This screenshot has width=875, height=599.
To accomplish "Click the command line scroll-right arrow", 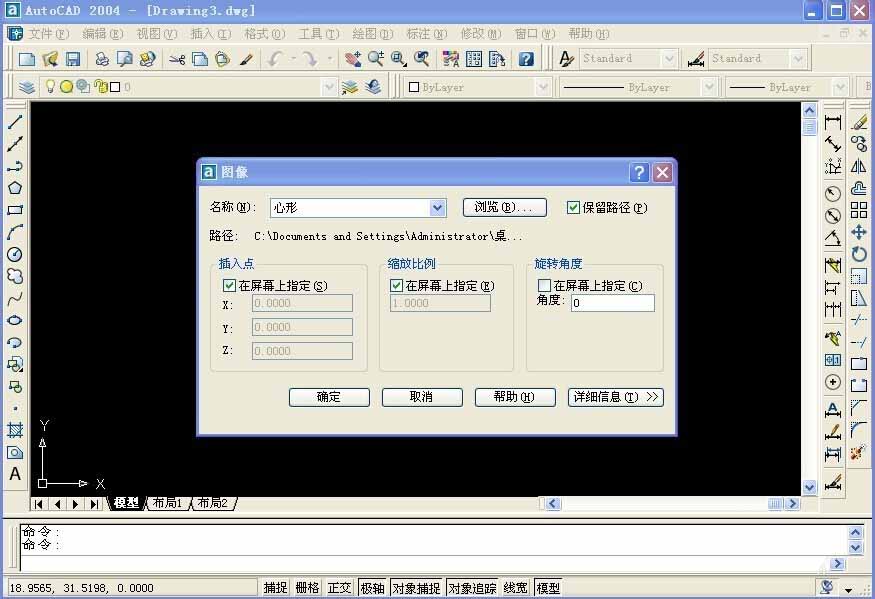I will click(837, 564).
